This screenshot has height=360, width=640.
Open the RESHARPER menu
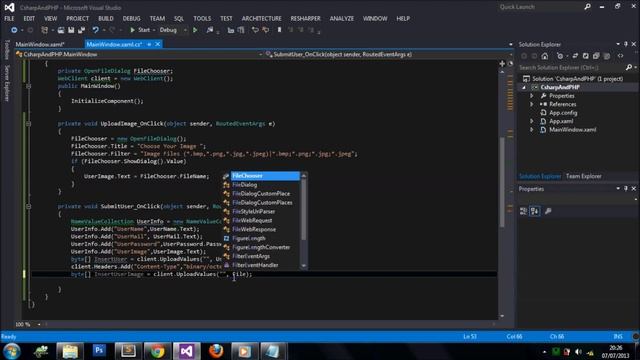coord(306,18)
